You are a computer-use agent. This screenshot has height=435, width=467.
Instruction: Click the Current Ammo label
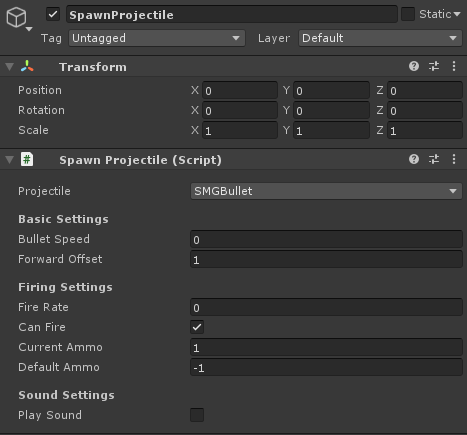(60, 347)
